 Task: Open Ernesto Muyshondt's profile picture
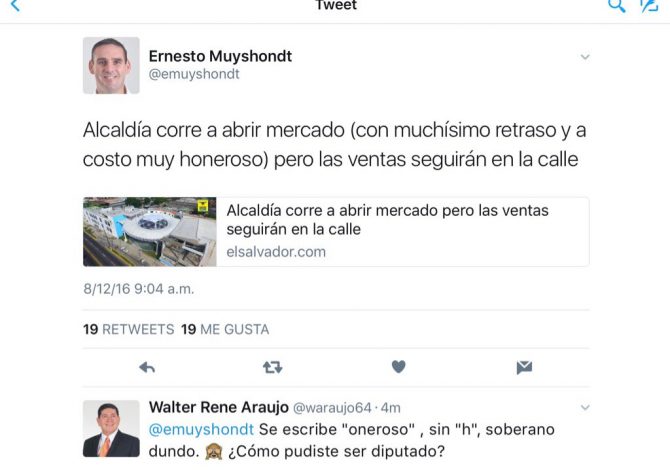coord(111,65)
